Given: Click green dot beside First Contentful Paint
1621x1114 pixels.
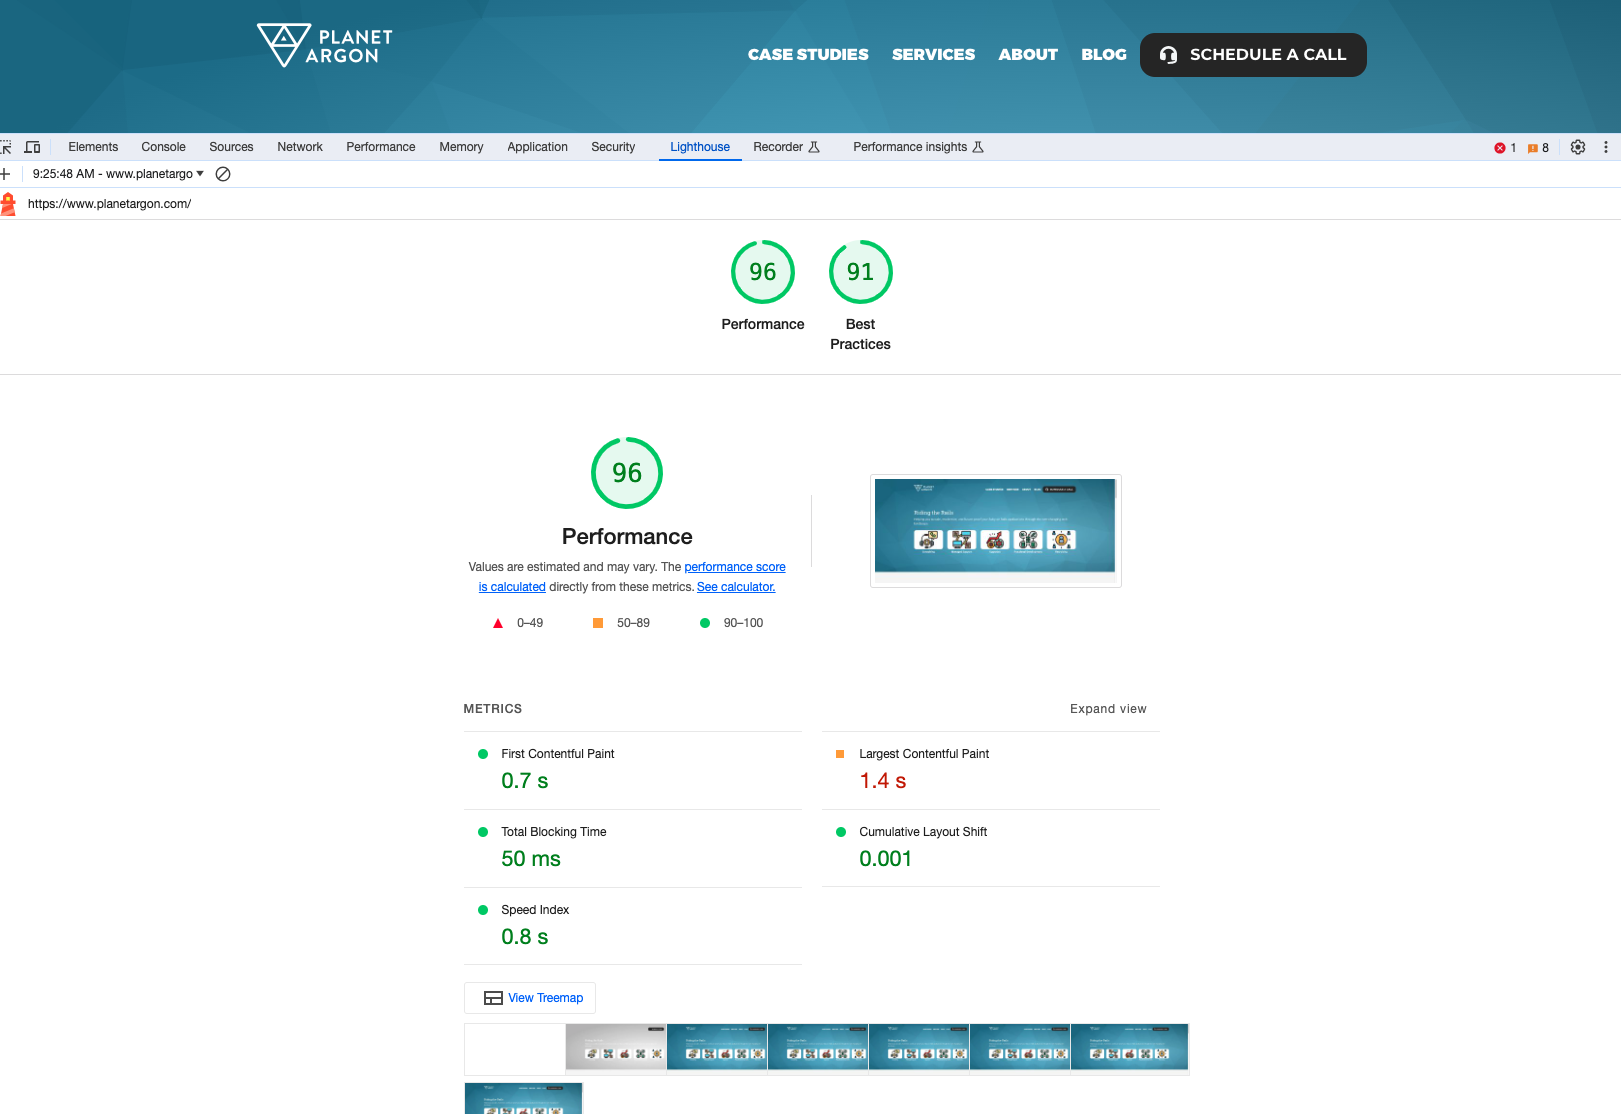Looking at the screenshot, I should point(483,754).
